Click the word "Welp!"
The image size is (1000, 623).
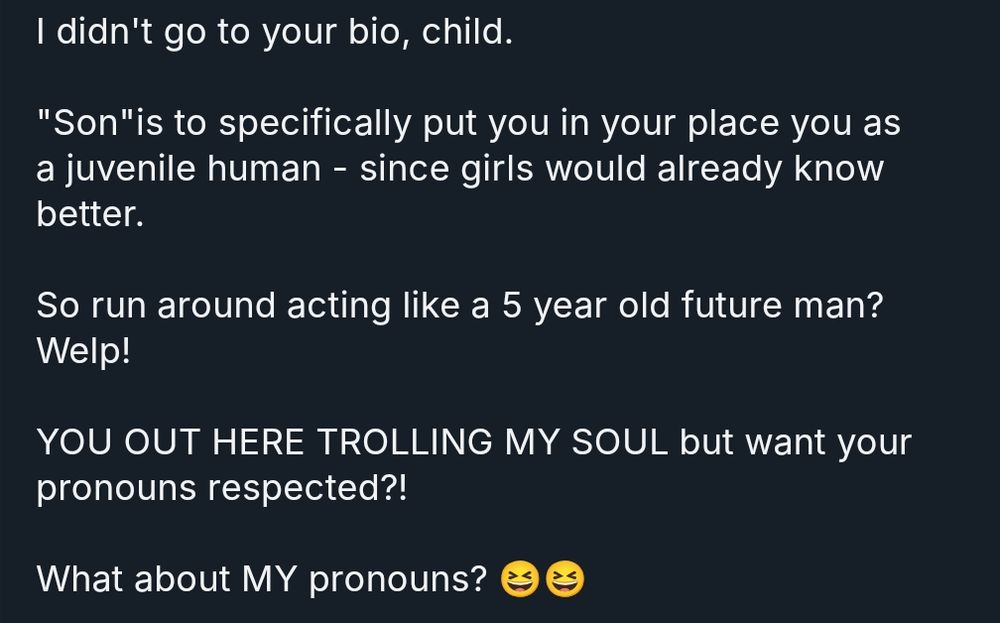click(x=84, y=351)
